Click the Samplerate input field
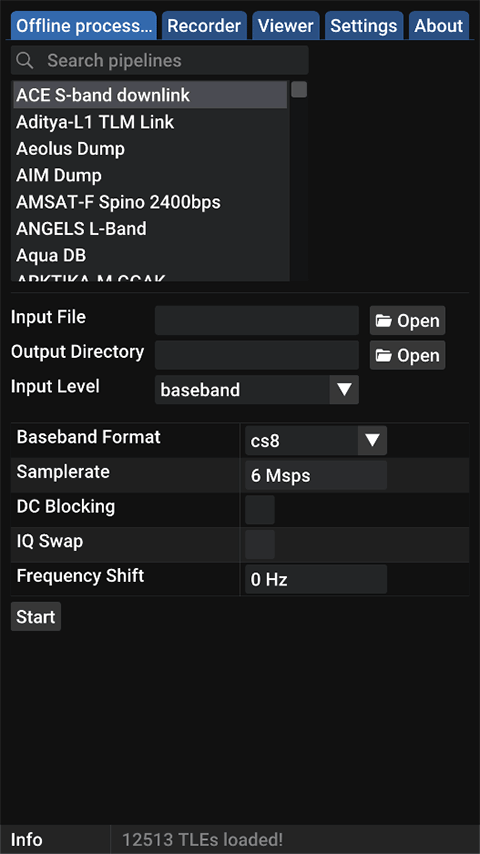The image size is (480, 854). (x=316, y=475)
